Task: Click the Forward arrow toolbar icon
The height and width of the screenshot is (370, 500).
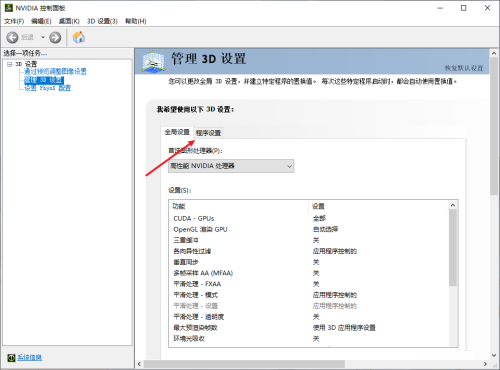Action: click(x=55, y=37)
